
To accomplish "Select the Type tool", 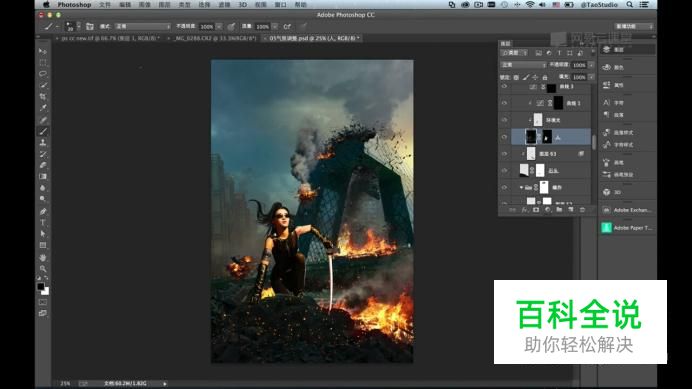I will tap(42, 223).
